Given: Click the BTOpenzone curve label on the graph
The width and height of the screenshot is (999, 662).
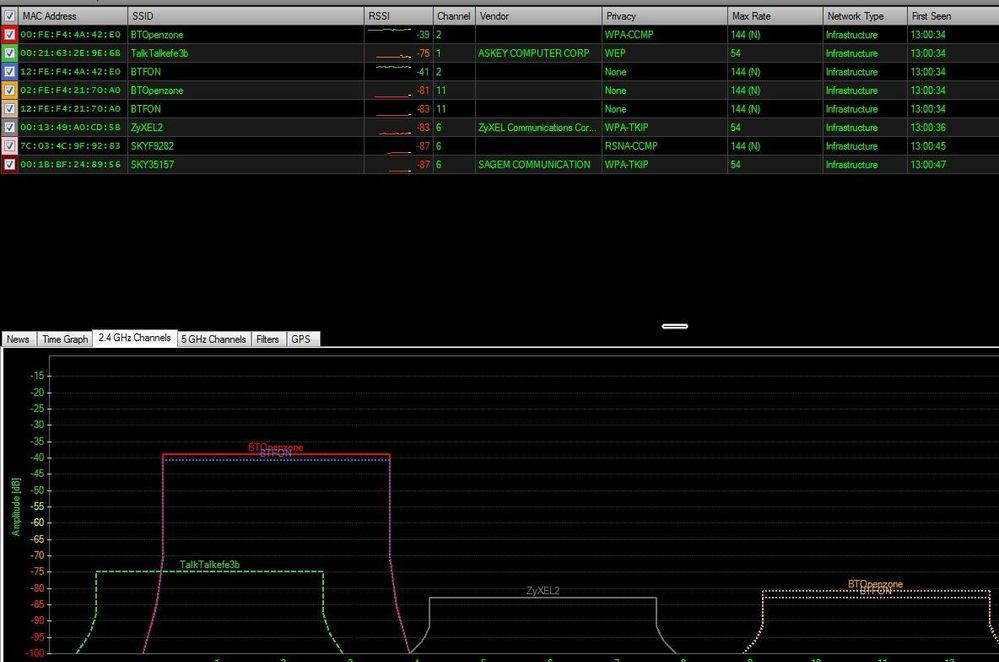Looking at the screenshot, I should (275, 447).
